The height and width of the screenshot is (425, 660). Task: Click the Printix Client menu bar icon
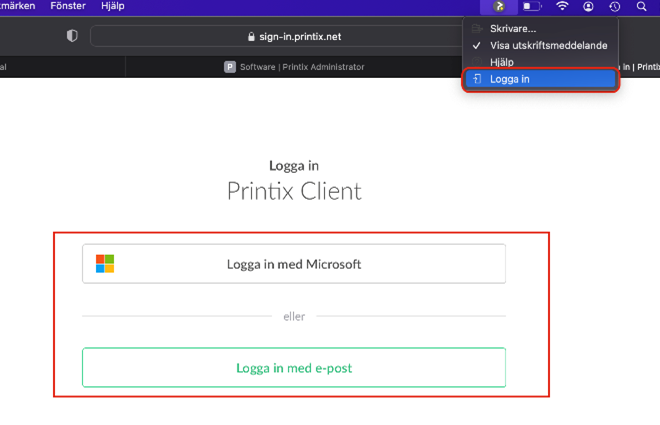pos(499,6)
